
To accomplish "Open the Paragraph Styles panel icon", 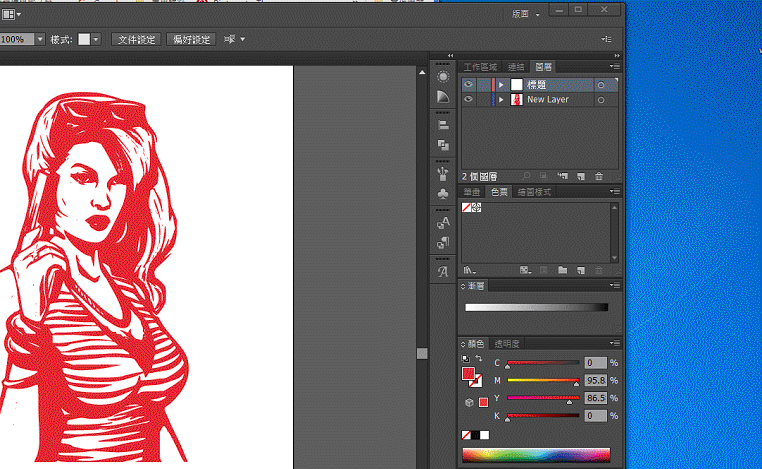I will point(443,242).
